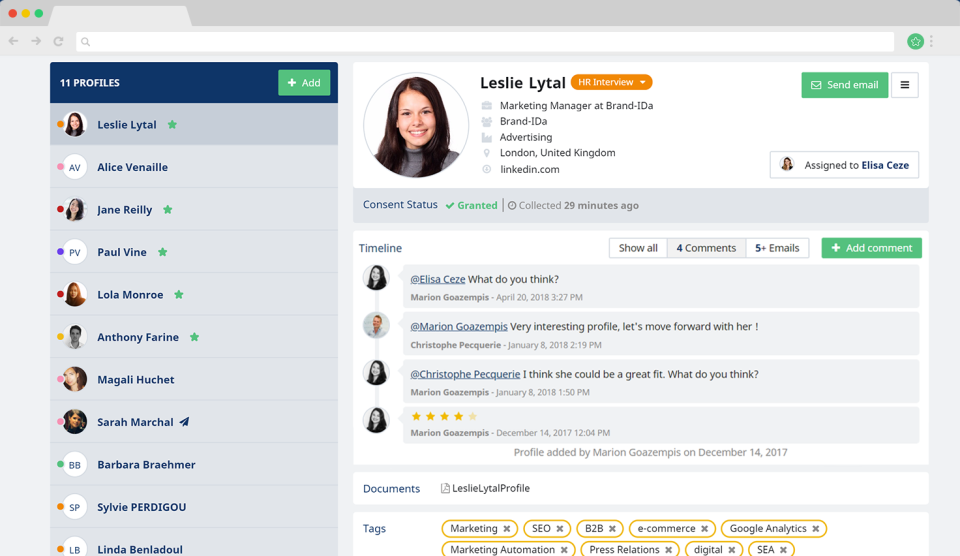
Task: Click the four-star rating in timeline
Action: (444, 416)
